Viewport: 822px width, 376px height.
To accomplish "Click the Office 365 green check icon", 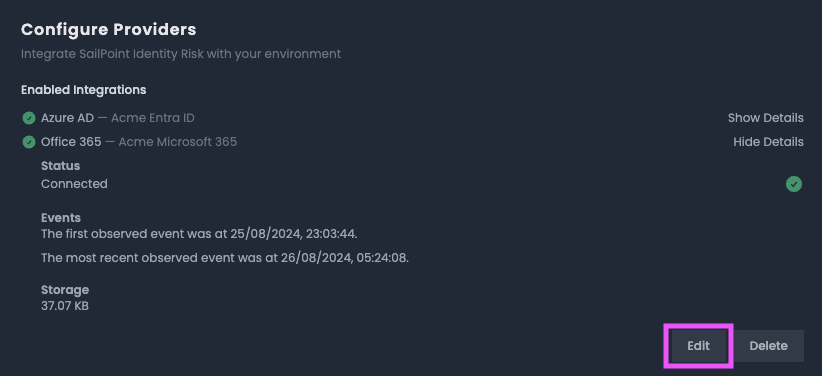I will [29, 142].
